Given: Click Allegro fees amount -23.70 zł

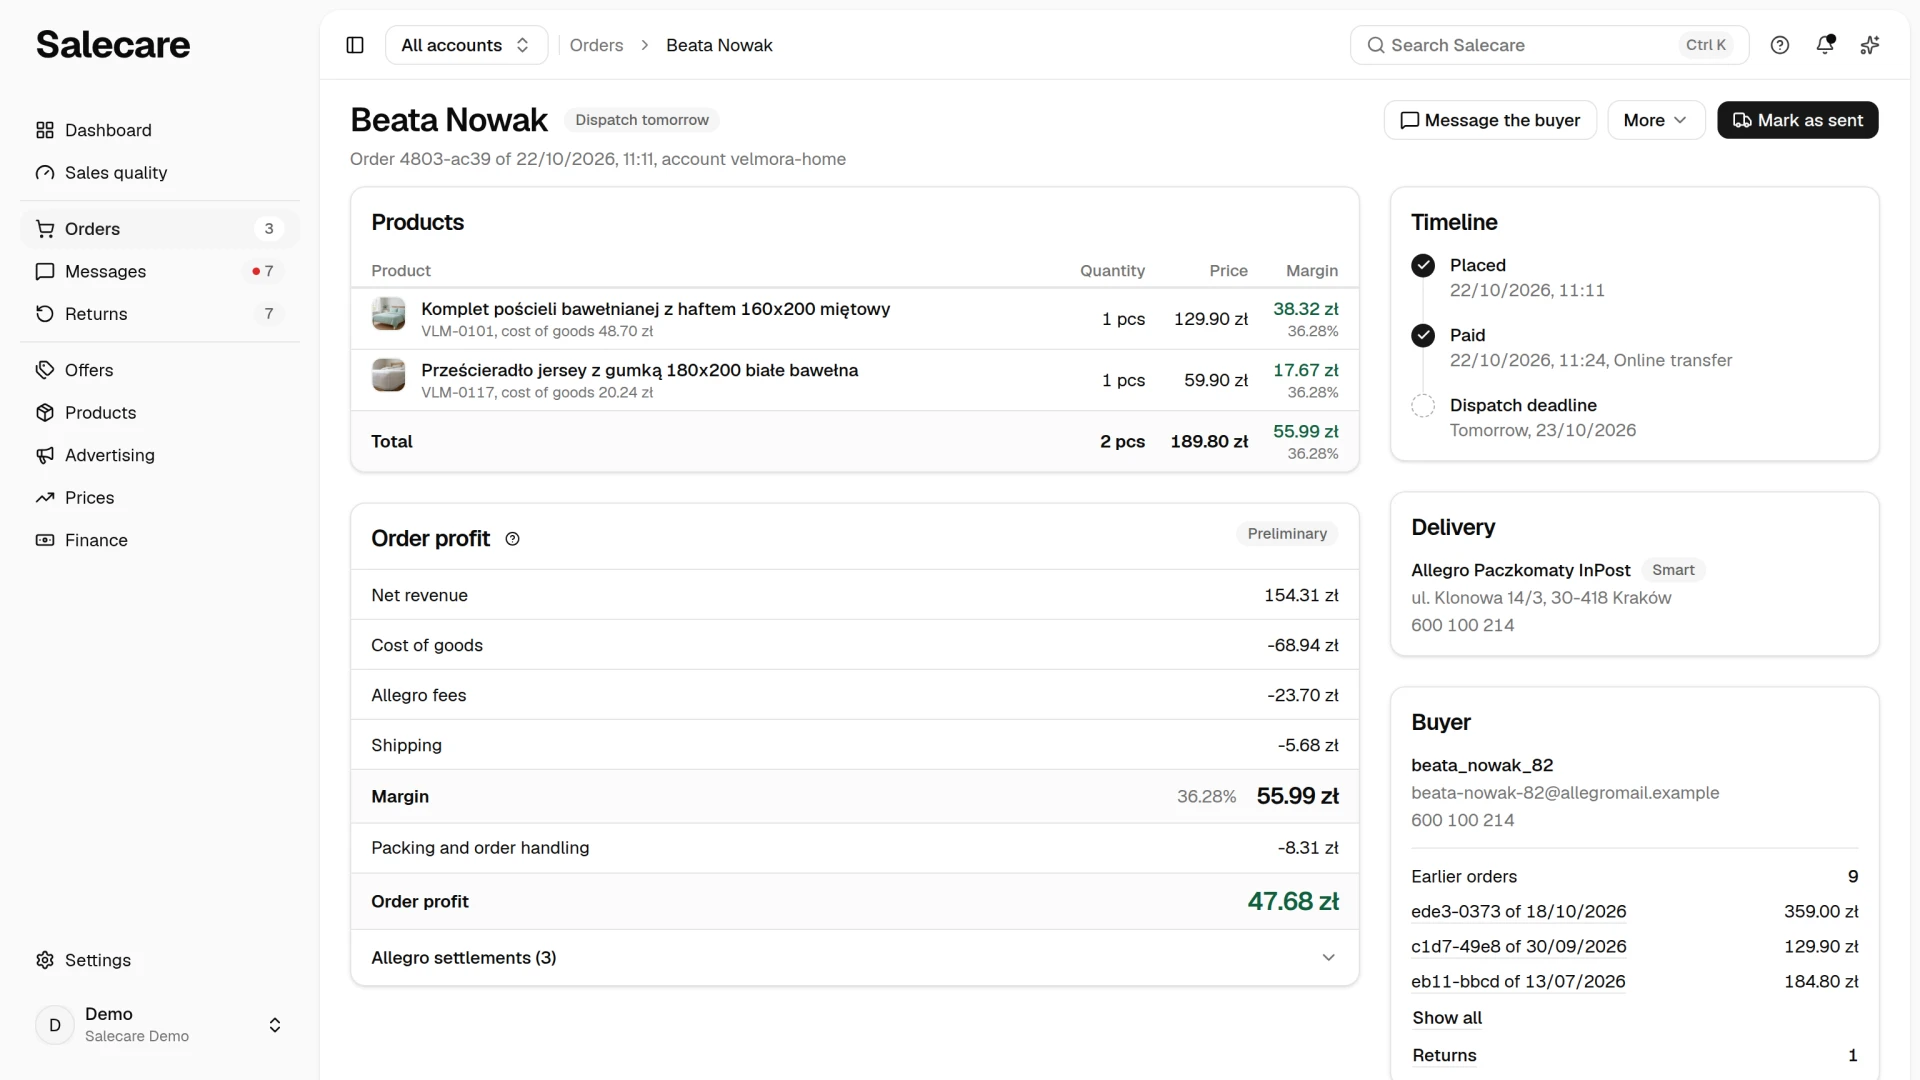Looking at the screenshot, I should (x=1302, y=696).
